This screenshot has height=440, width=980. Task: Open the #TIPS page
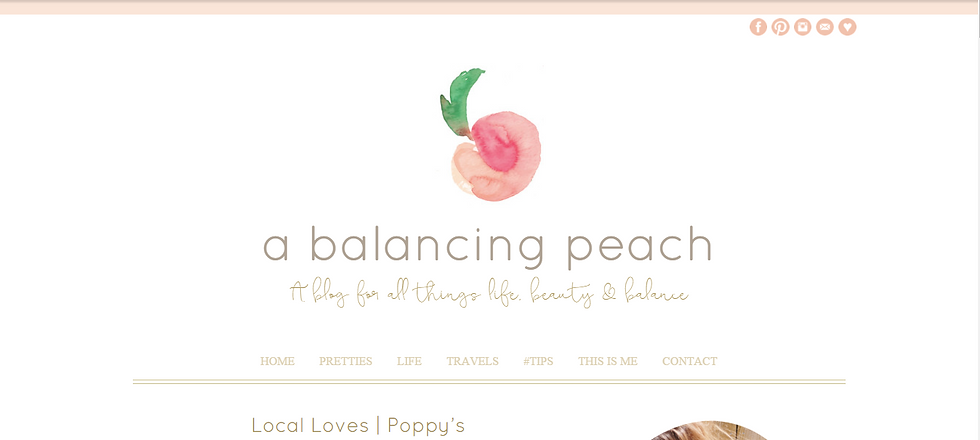pyautogui.click(x=538, y=361)
